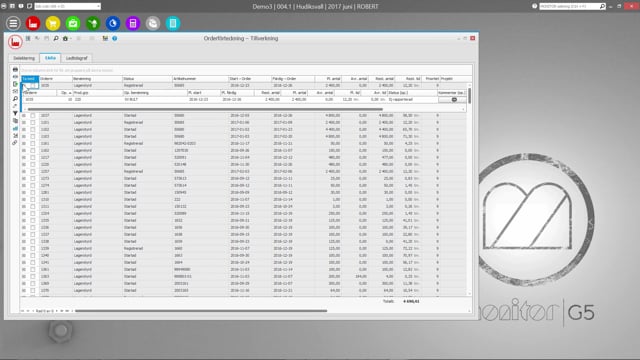Switch to the Selektering tab

click(24, 58)
